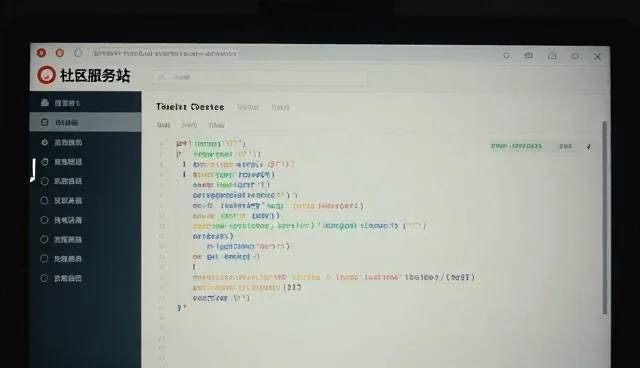Click the bold page heading above the code
The image size is (640, 368).
point(190,107)
